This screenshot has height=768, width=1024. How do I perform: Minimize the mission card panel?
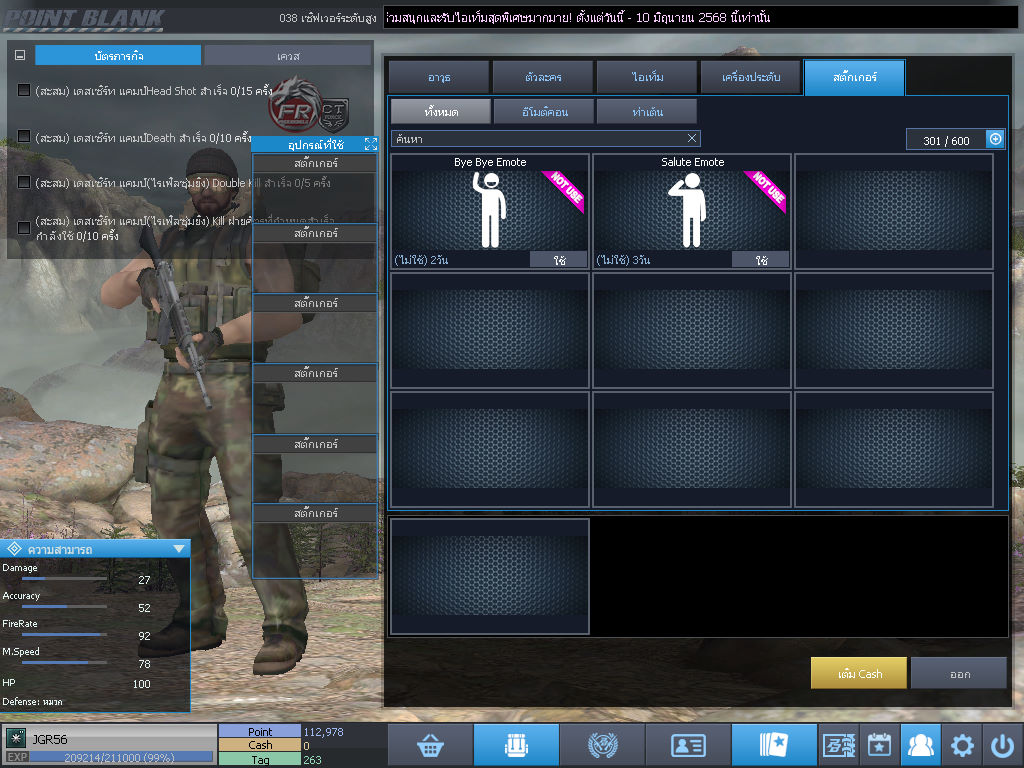(20, 56)
